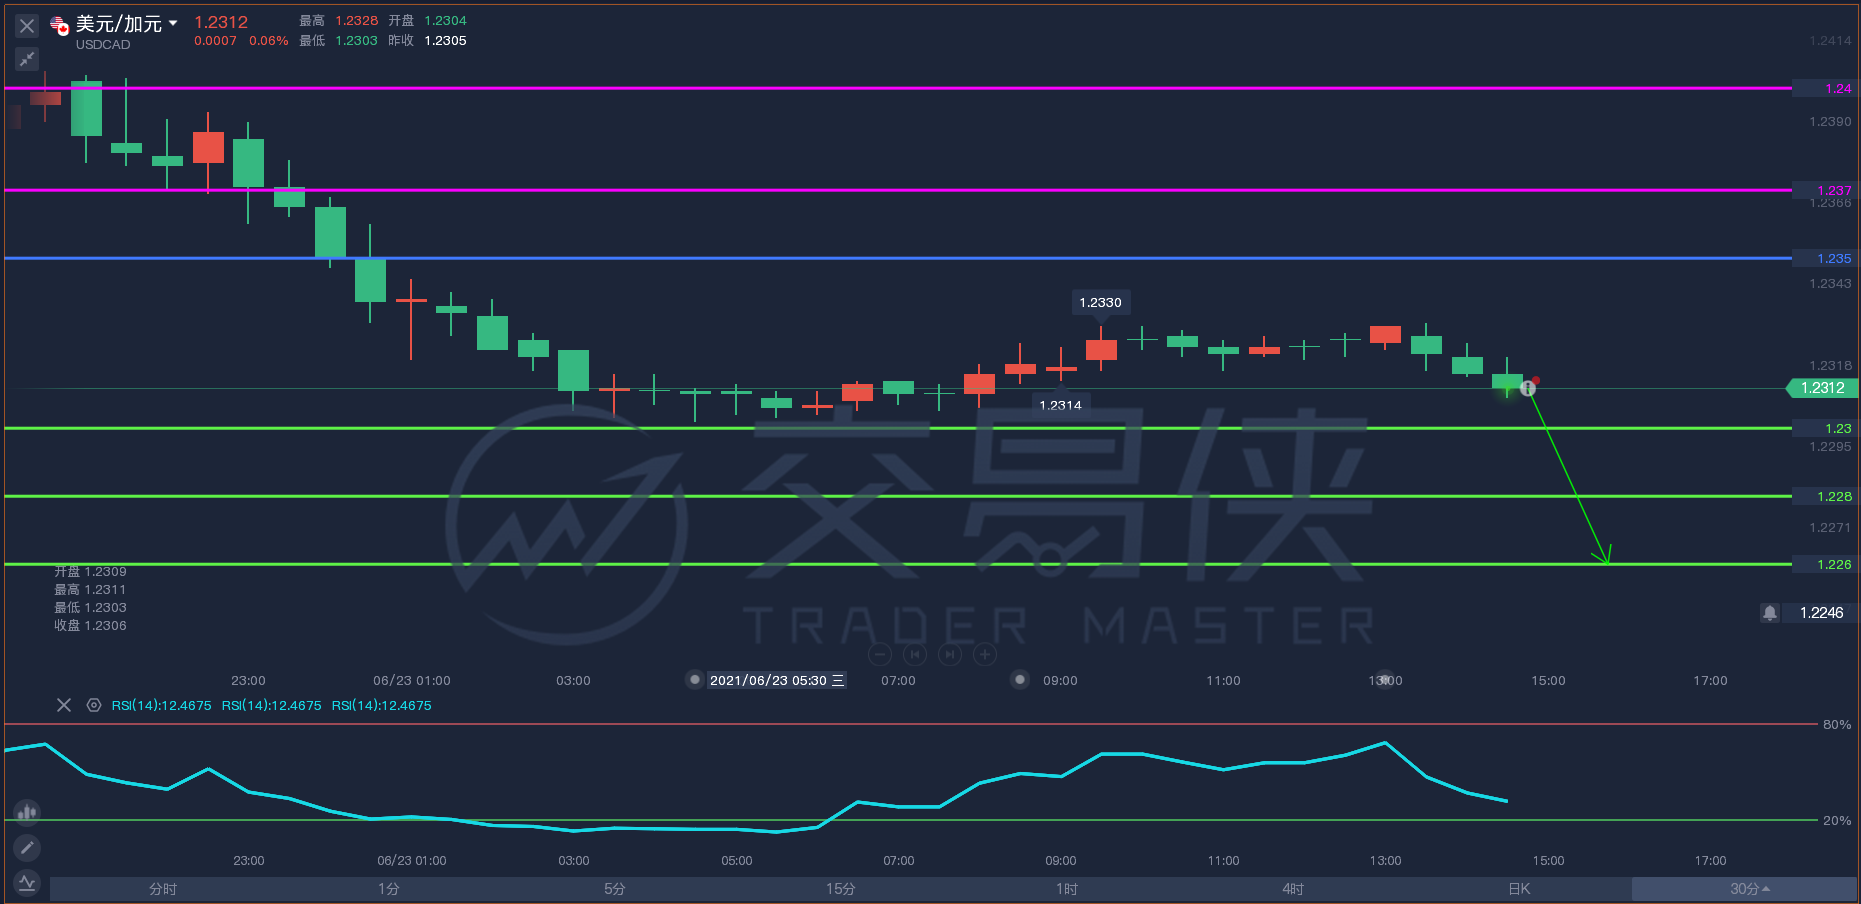Click the current price tag 1.2312
The width and height of the screenshot is (1861, 904).
point(1822,388)
